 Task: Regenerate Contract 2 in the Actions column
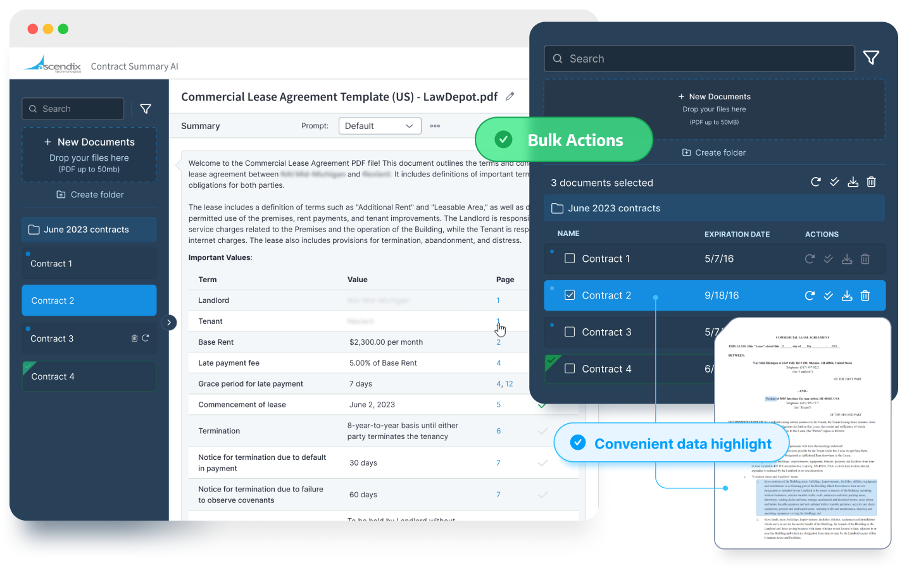pyautogui.click(x=809, y=296)
